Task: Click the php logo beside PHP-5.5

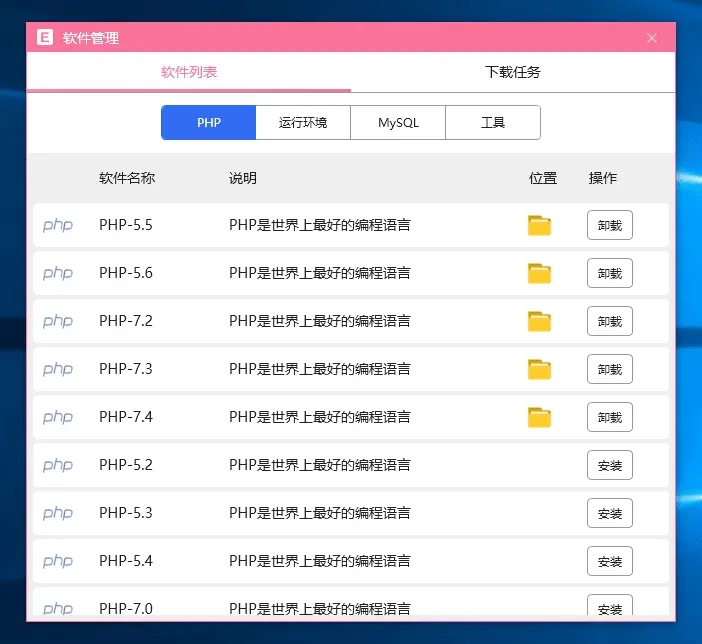Action: pyautogui.click(x=58, y=225)
